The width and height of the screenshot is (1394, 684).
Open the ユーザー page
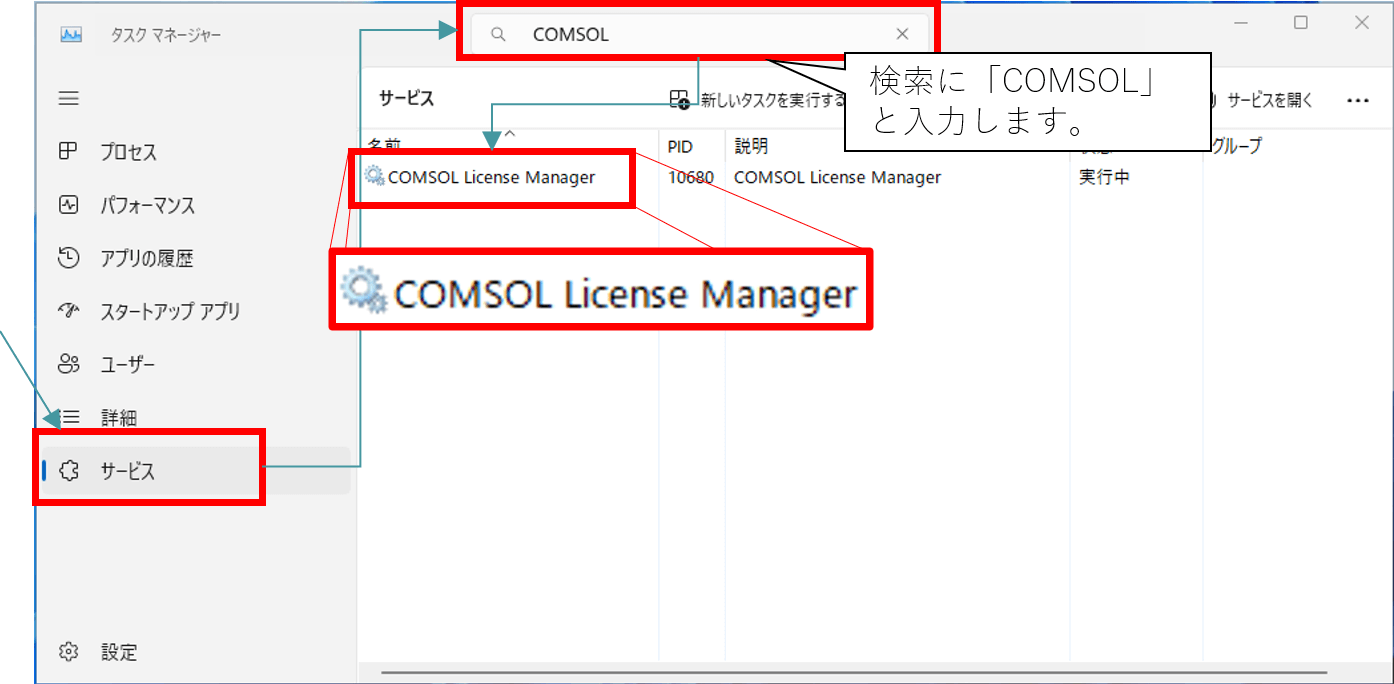click(x=127, y=364)
